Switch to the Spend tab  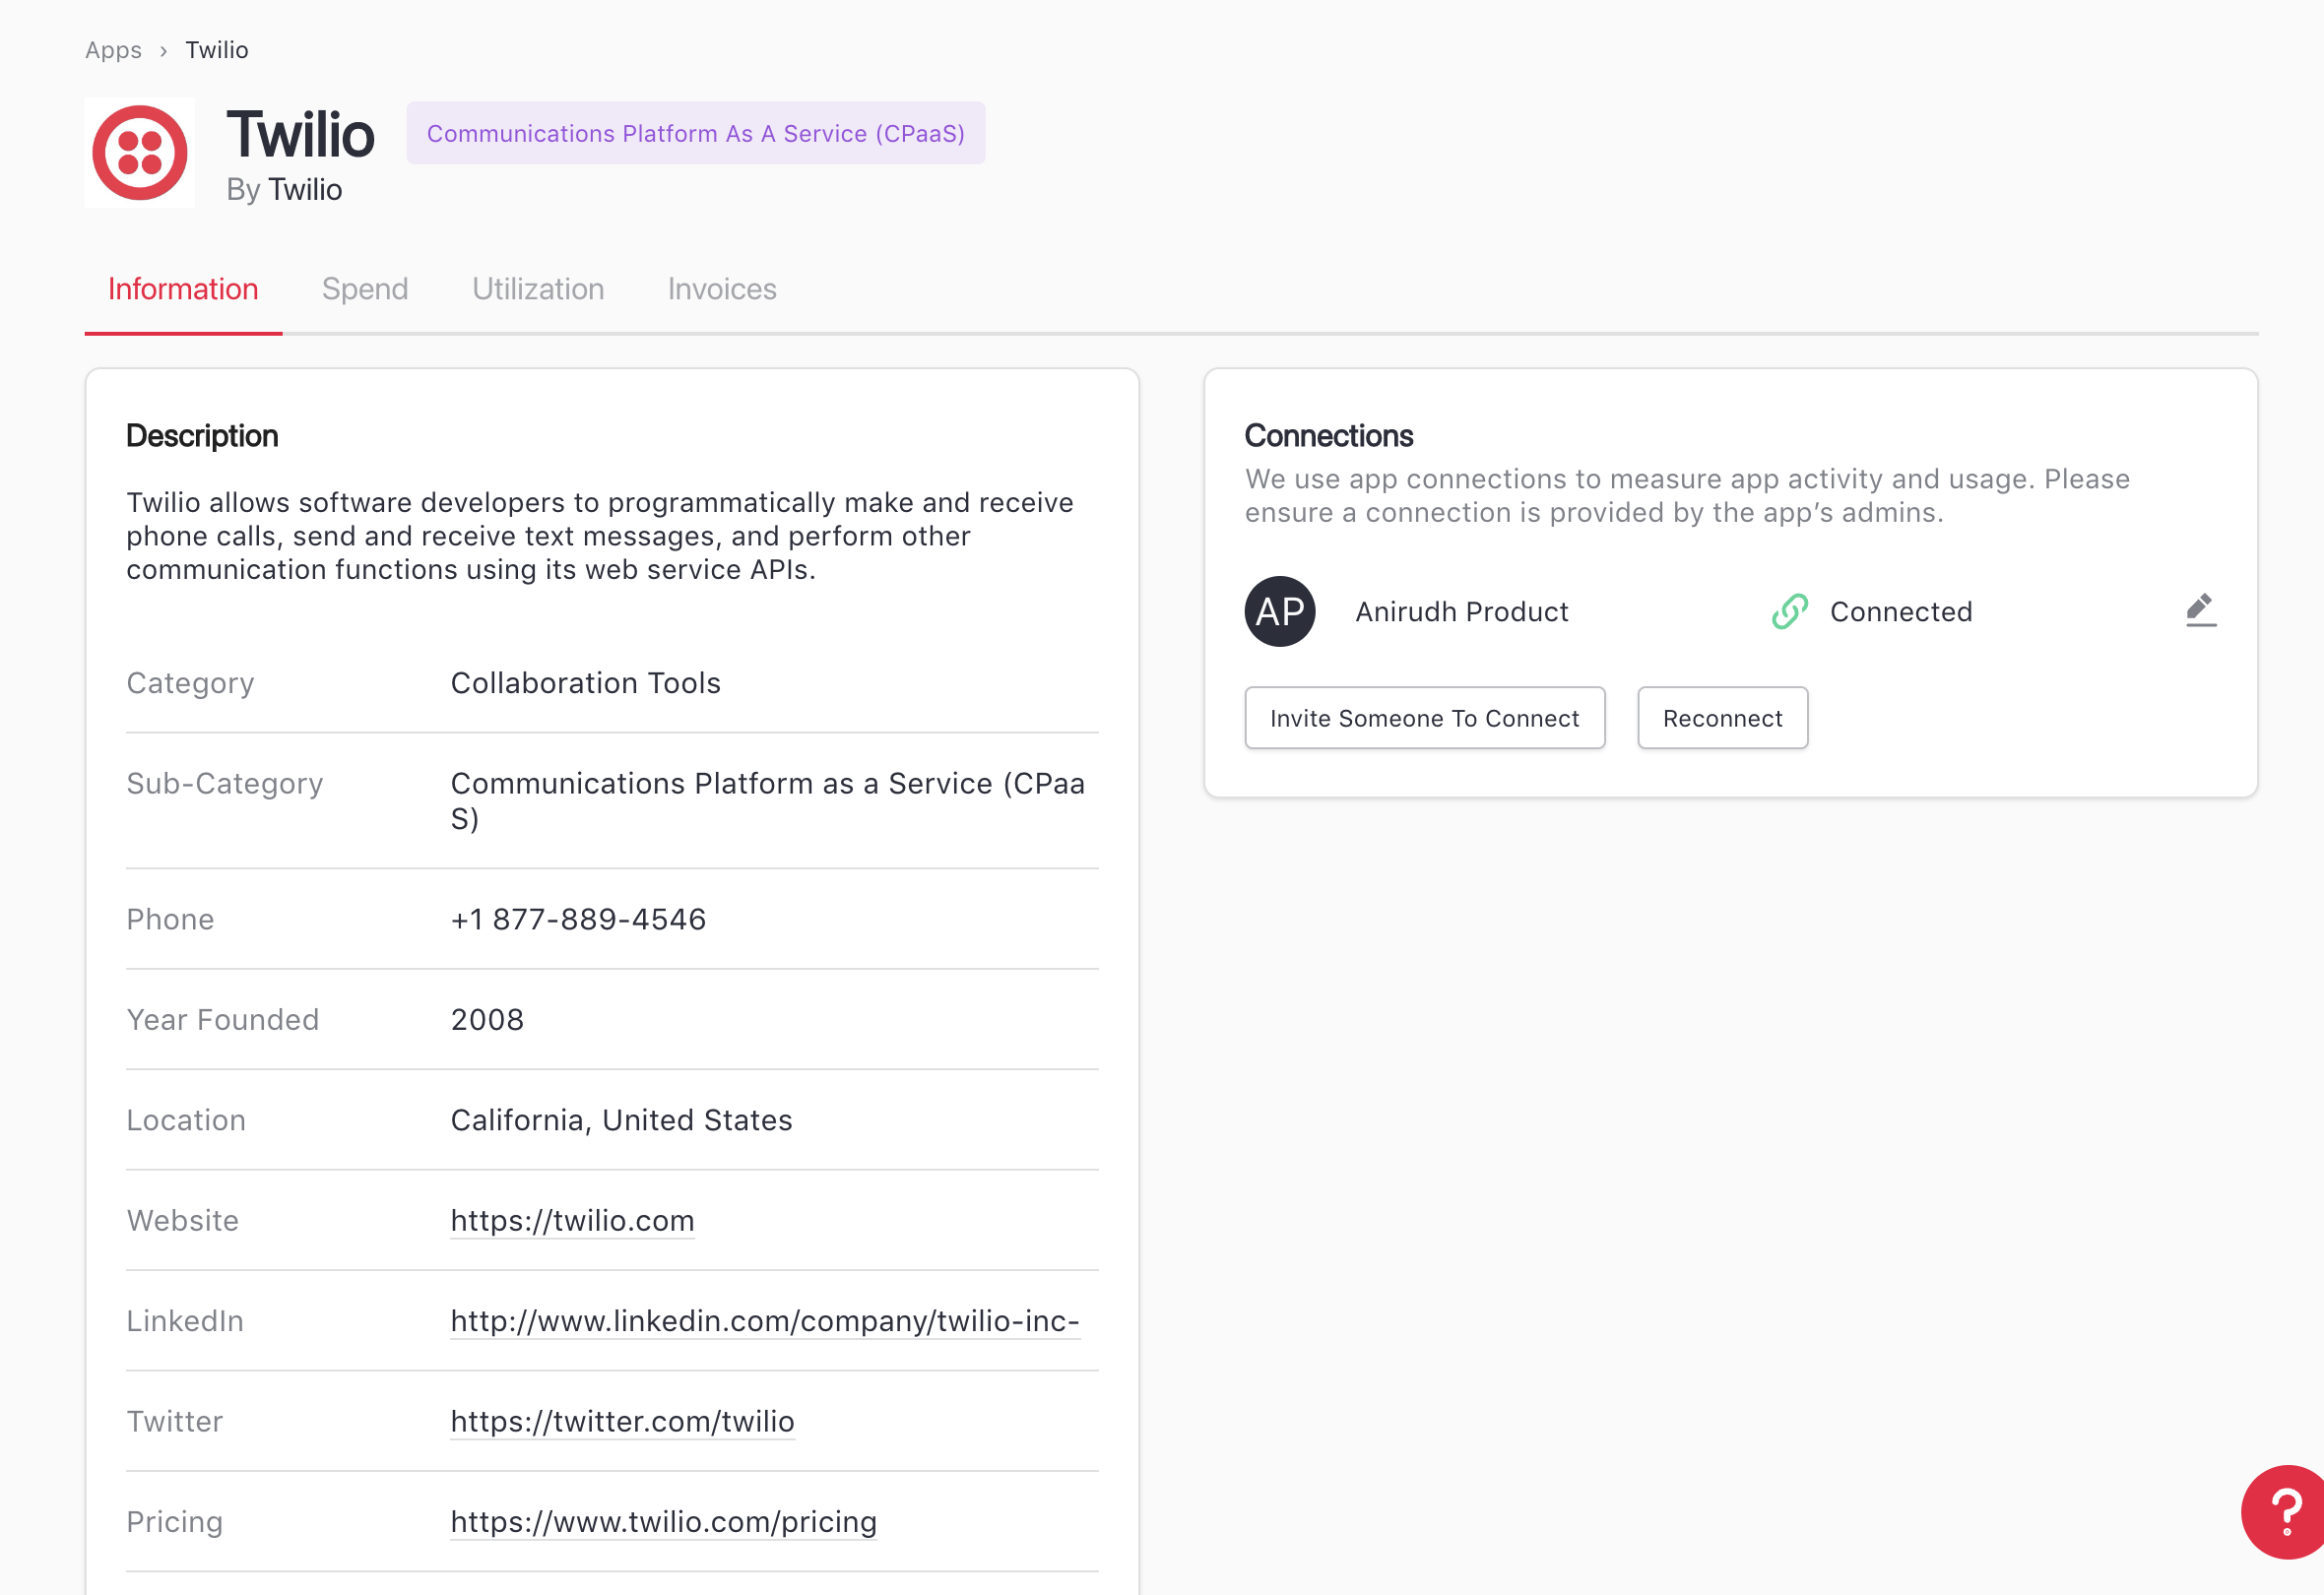(x=364, y=289)
